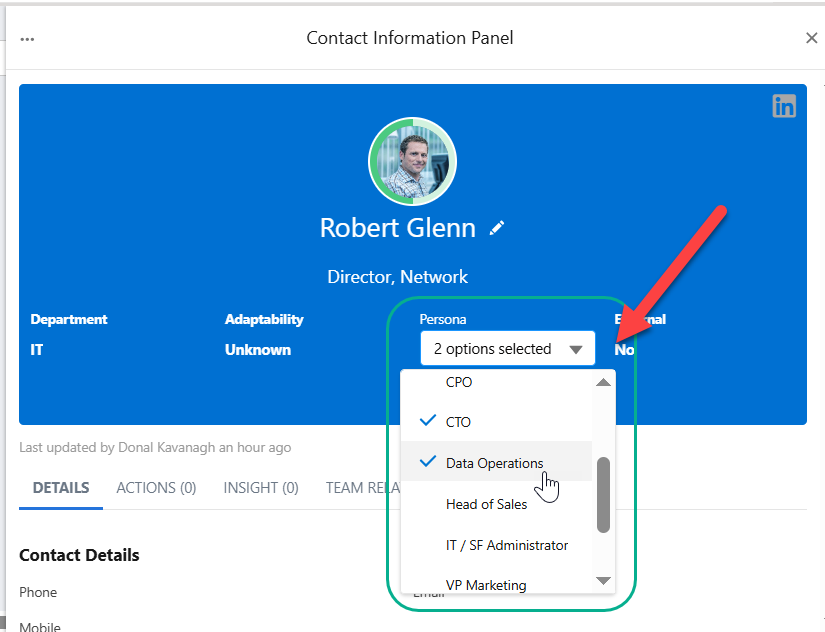Click the Department value IT

37,350
